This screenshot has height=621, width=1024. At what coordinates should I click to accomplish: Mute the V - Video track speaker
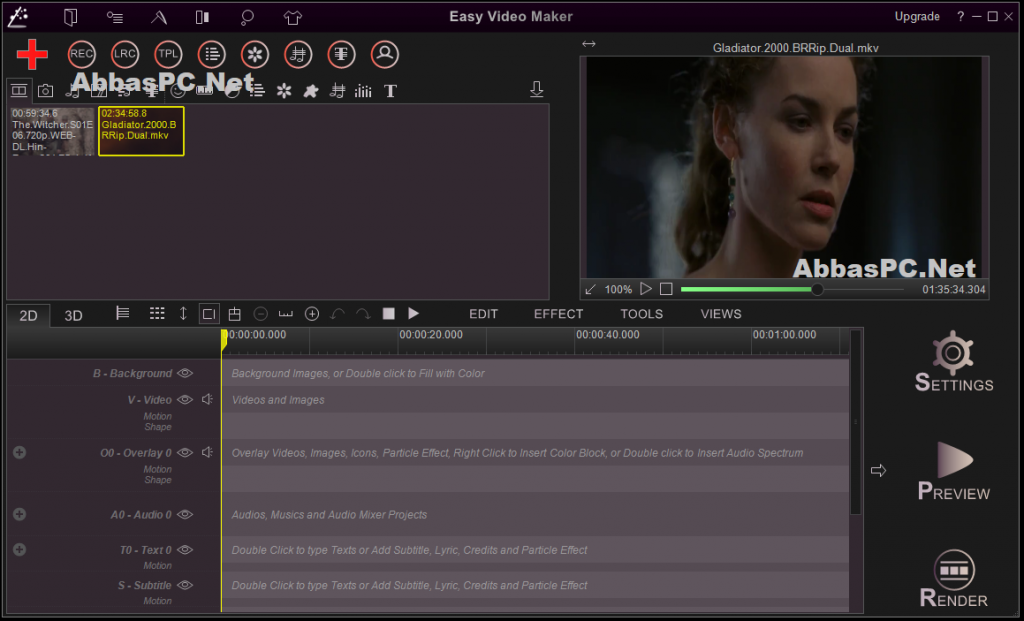click(207, 399)
